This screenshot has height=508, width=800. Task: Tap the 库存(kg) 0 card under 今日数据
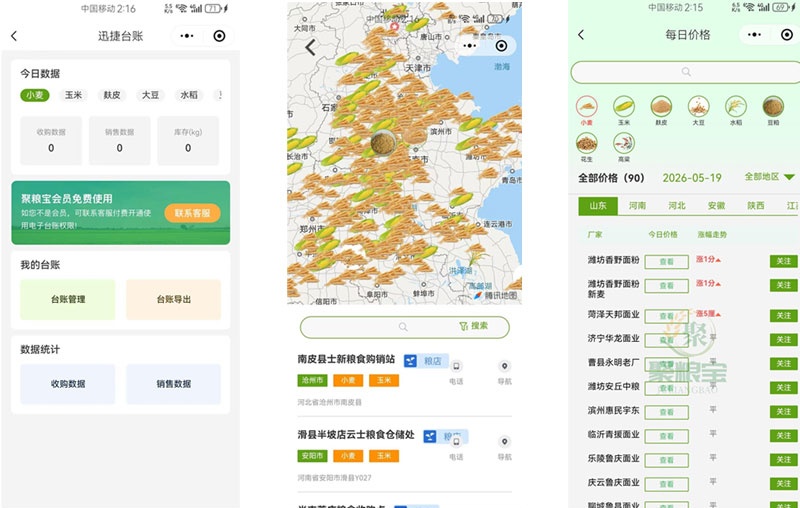coord(188,141)
